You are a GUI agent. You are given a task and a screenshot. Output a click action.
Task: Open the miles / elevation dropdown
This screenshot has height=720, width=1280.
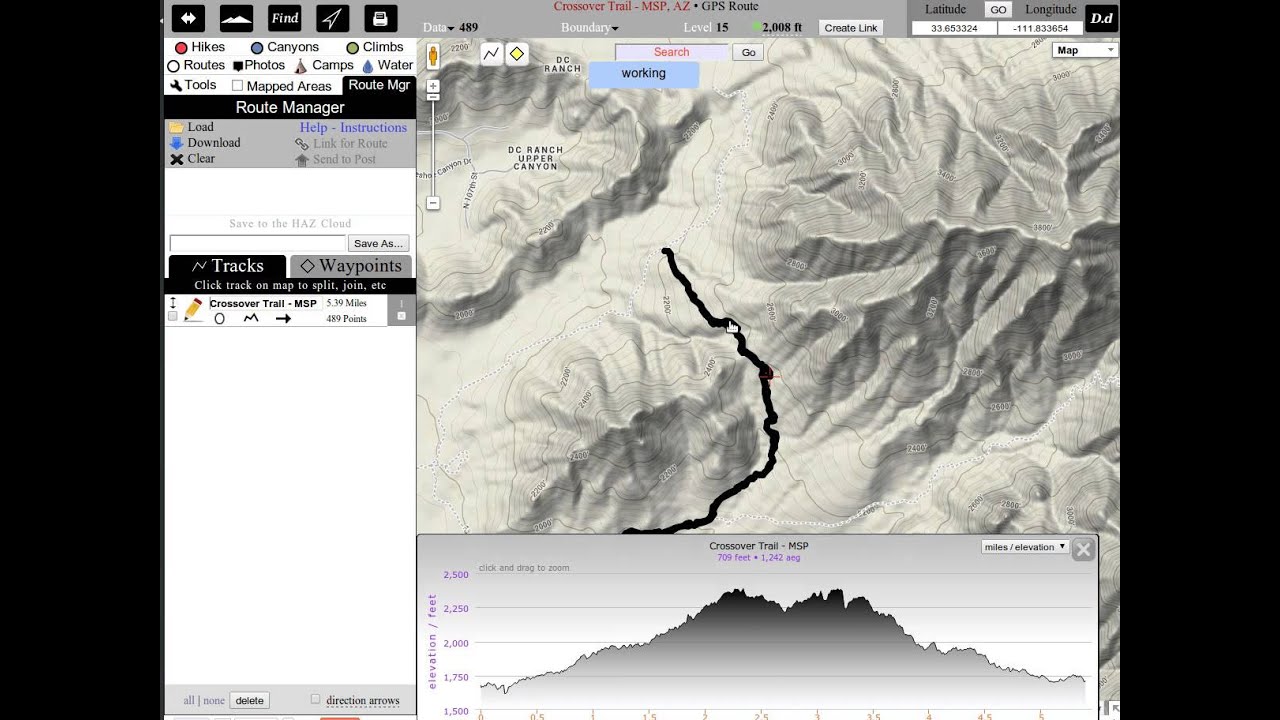(1025, 547)
